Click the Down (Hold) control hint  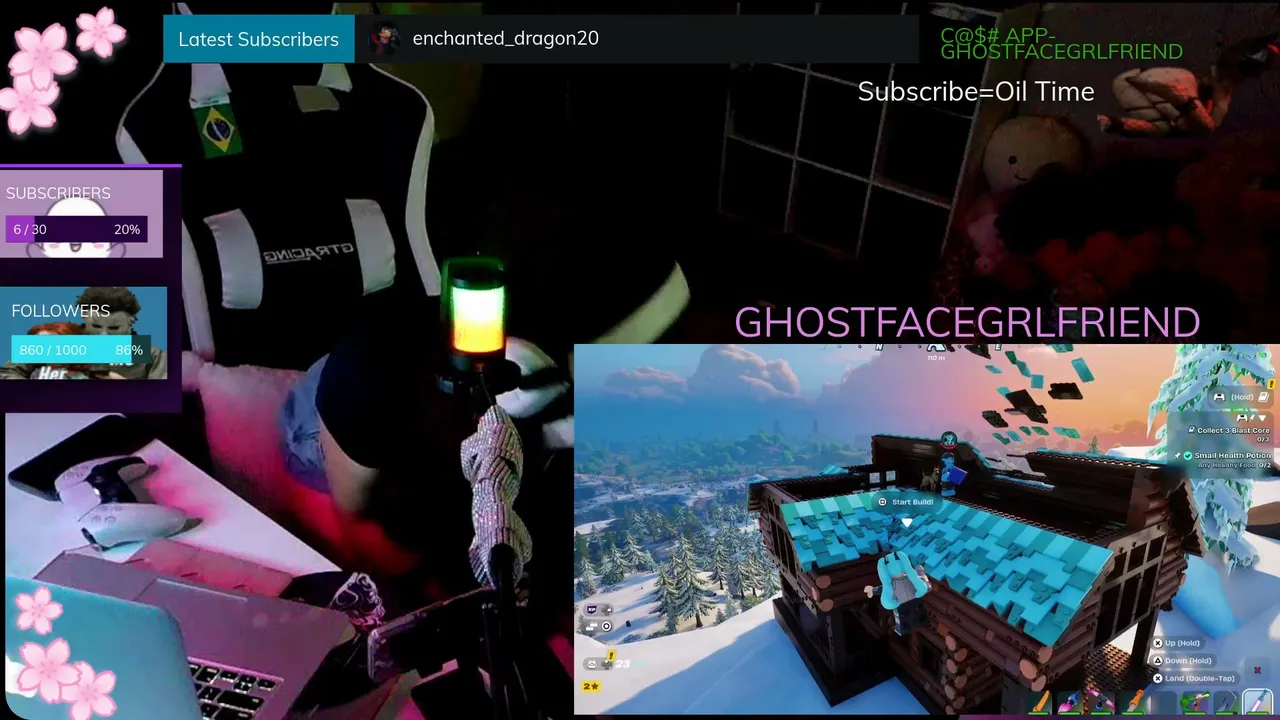[x=1182, y=660]
